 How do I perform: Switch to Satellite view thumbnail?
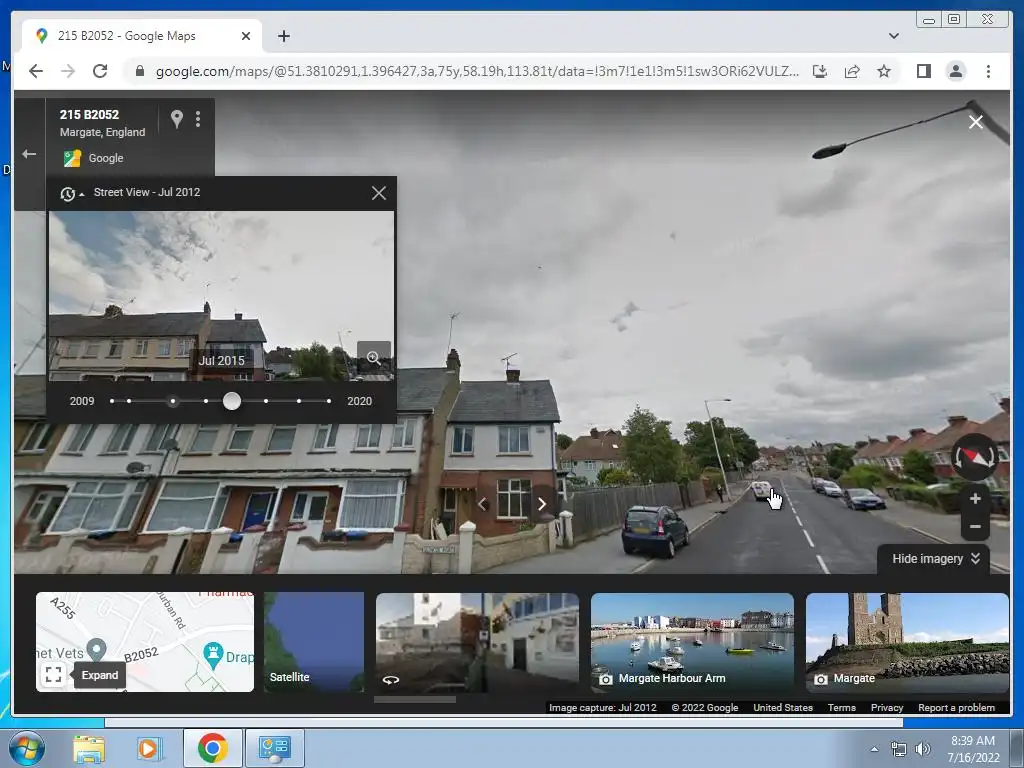[313, 642]
